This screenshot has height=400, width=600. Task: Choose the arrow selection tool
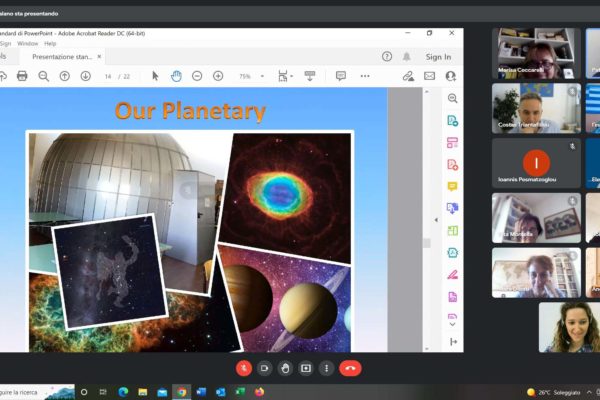pyautogui.click(x=155, y=76)
